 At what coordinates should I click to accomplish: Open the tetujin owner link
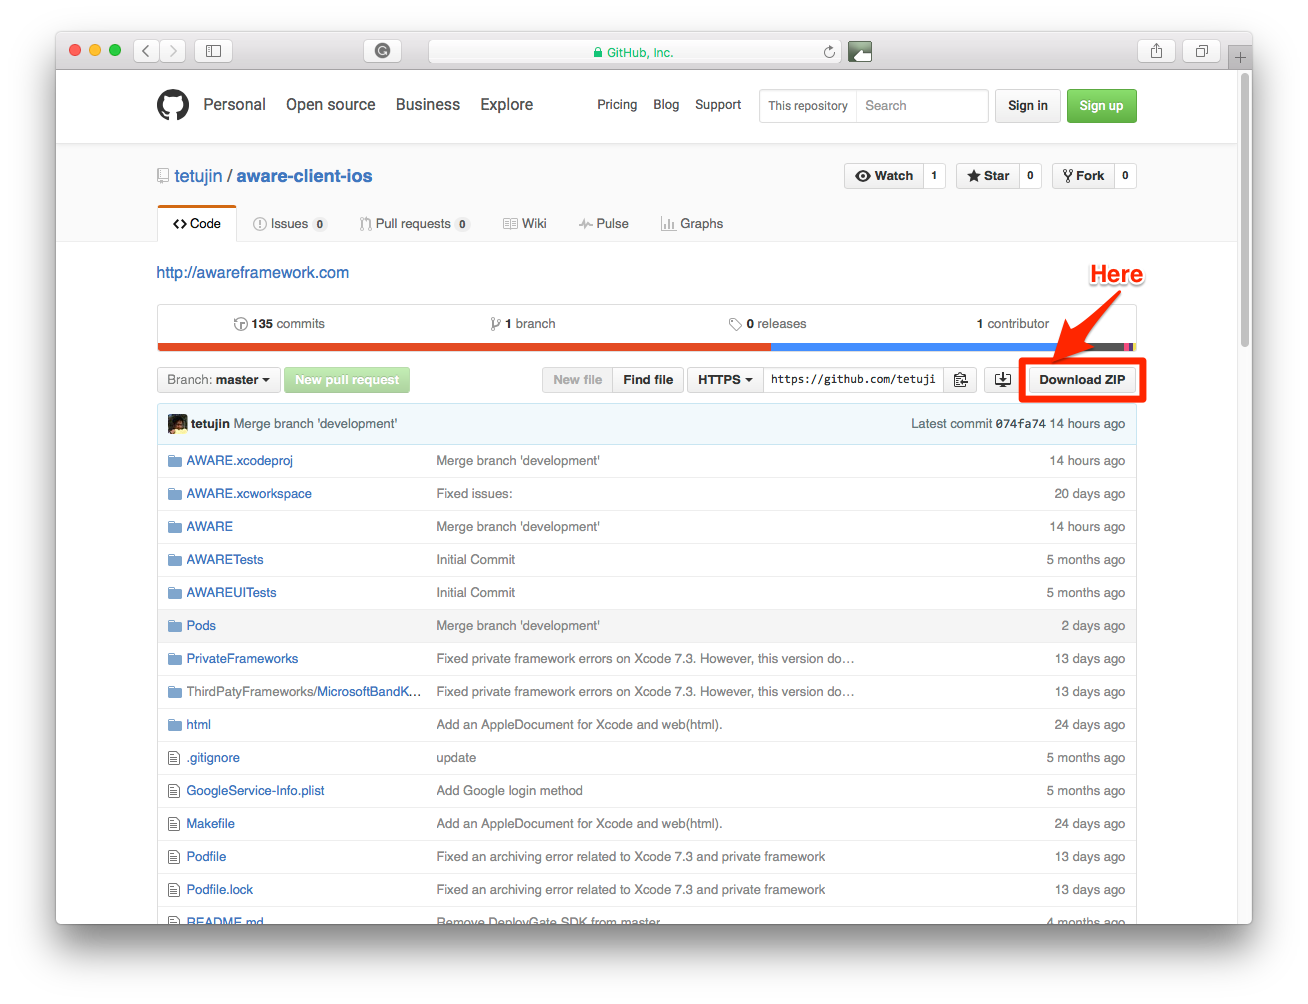point(198,176)
